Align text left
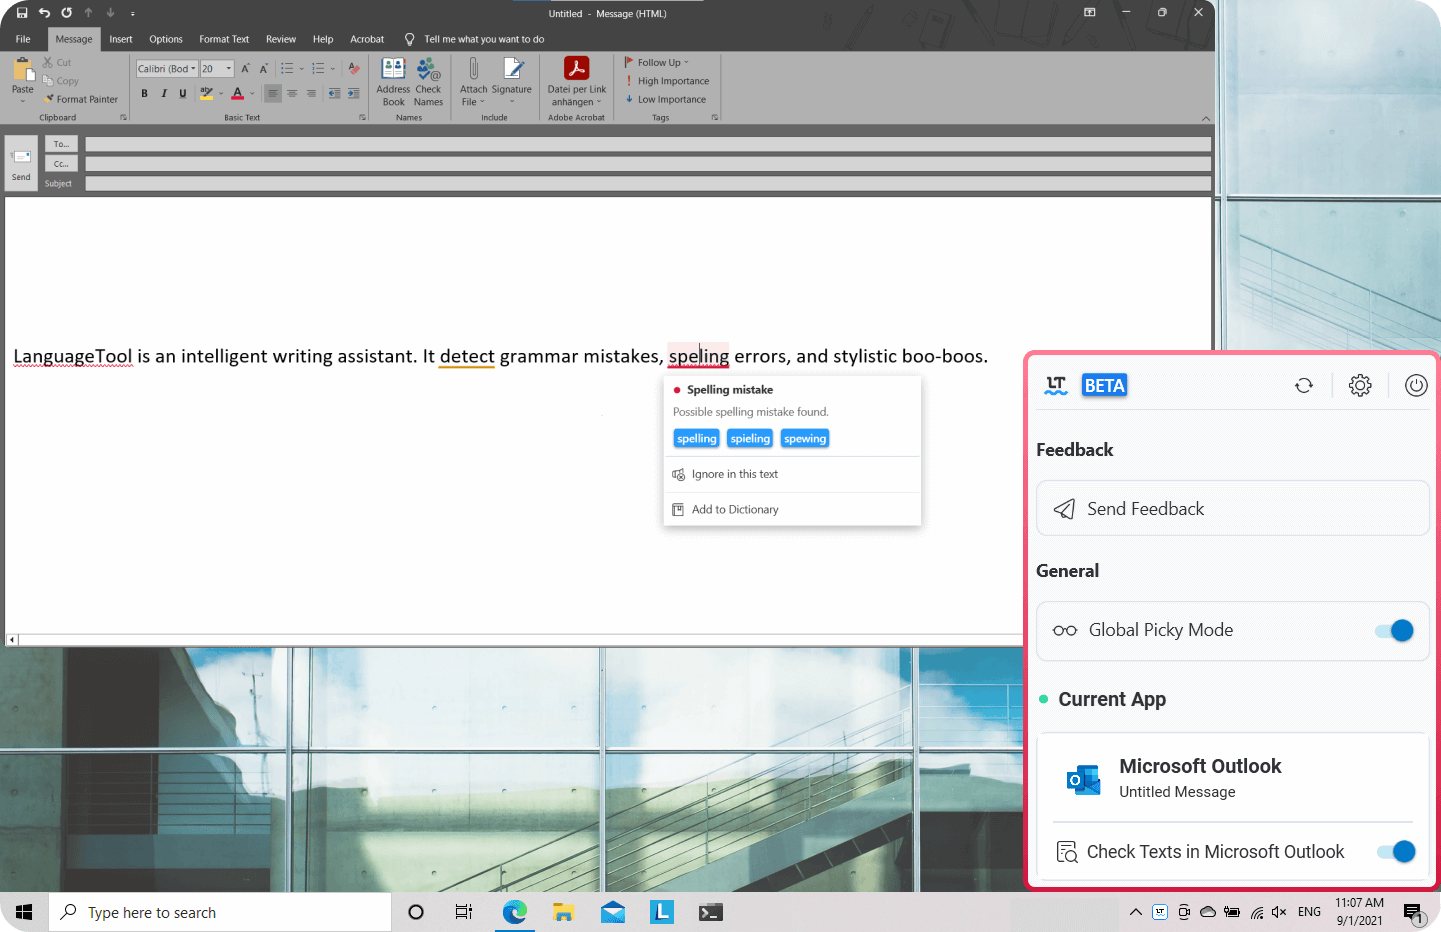This screenshot has height=932, width=1441. (x=272, y=93)
